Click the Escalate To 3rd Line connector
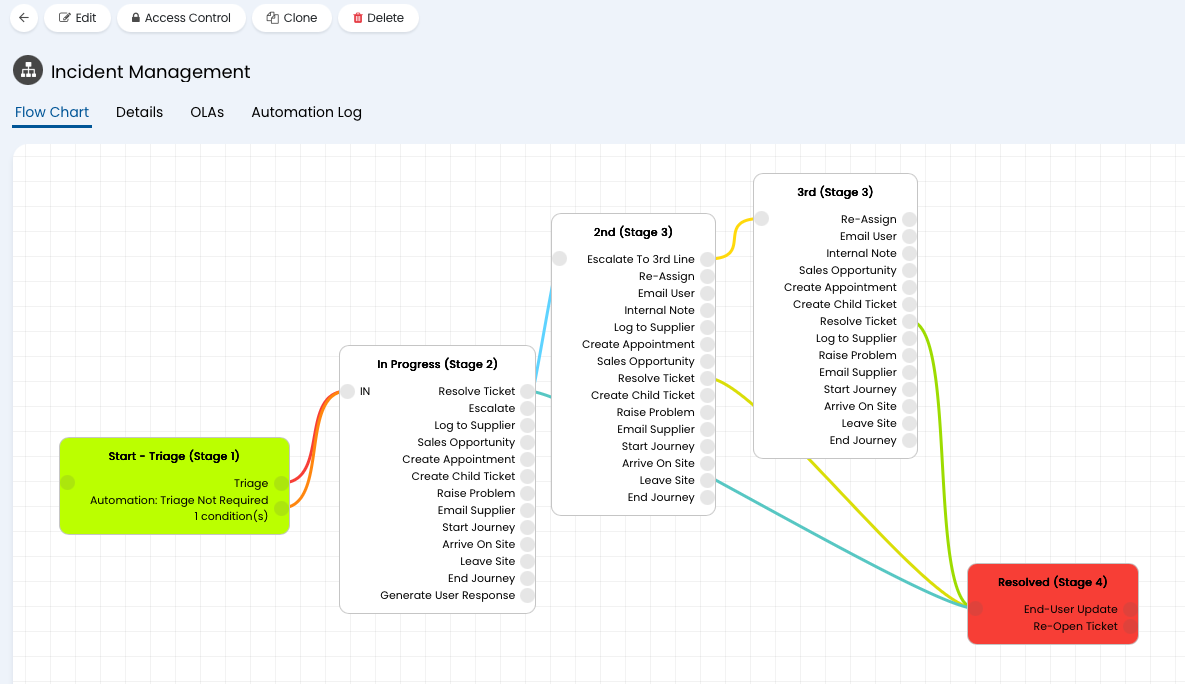Image resolution: width=1185 pixels, height=684 pixels. [708, 259]
